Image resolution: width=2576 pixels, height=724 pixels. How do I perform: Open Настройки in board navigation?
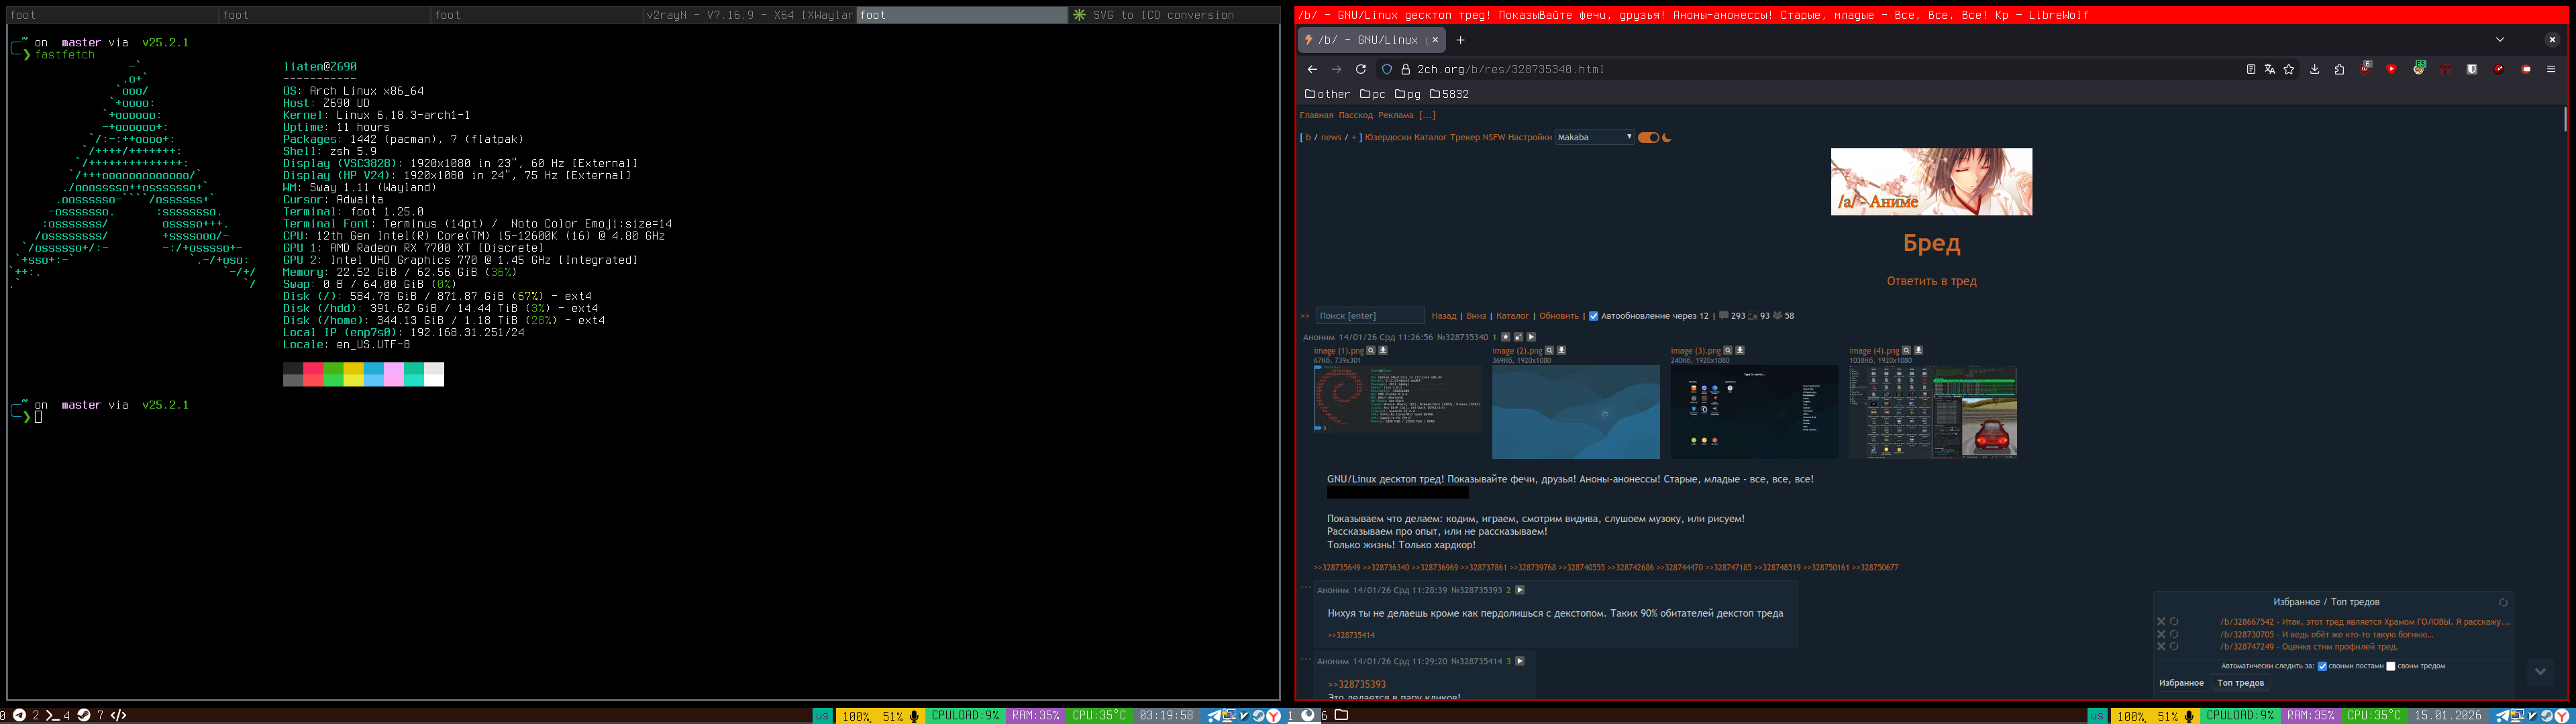pyautogui.click(x=1530, y=137)
